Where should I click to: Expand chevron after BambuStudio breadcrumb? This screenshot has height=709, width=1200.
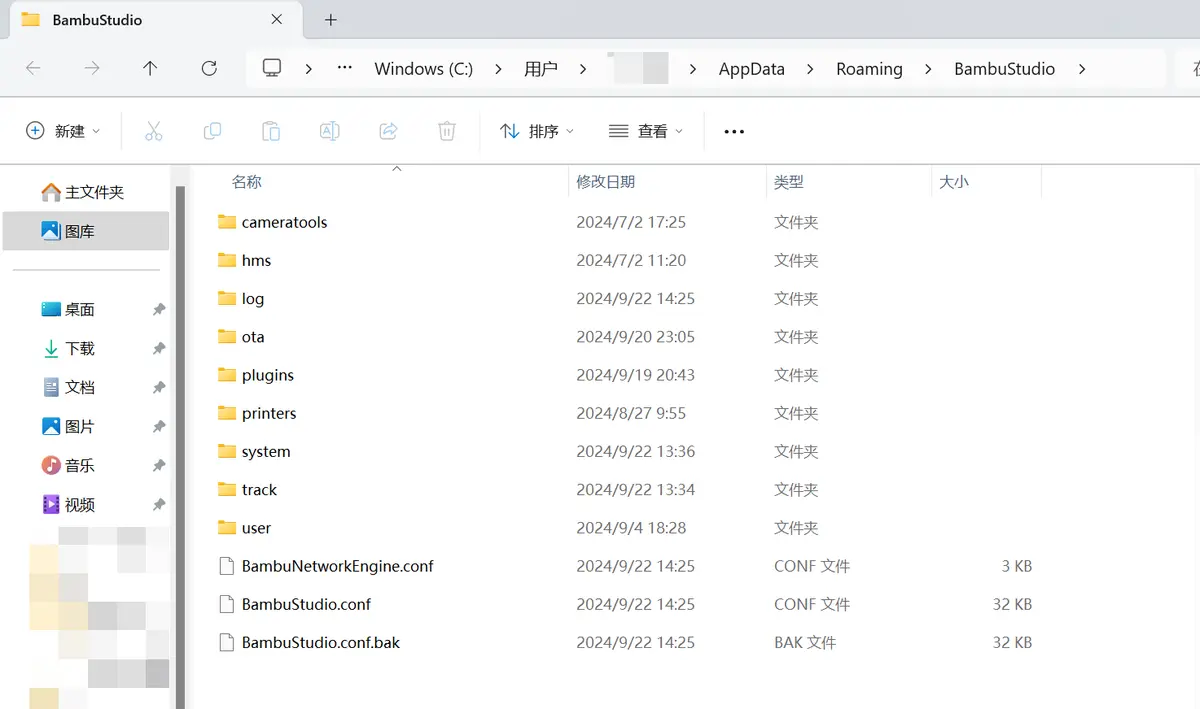pyautogui.click(x=1081, y=69)
